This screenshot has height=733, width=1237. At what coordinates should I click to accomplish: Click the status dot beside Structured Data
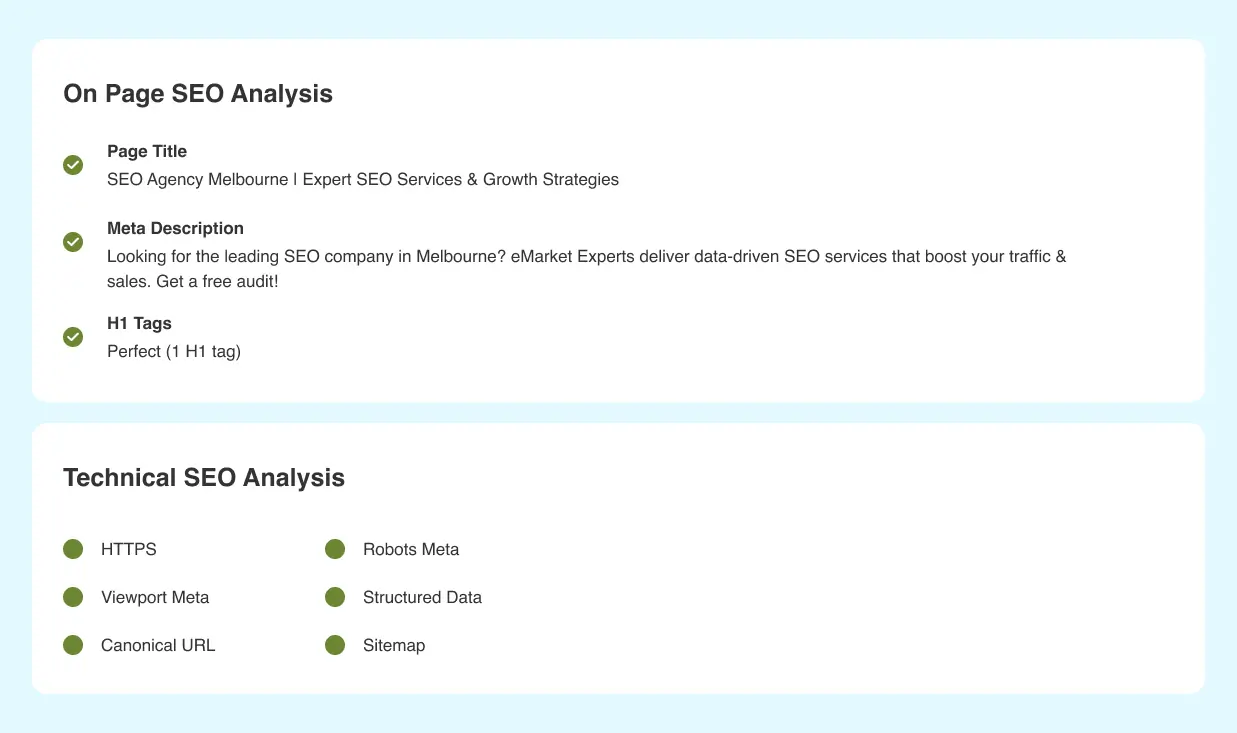point(335,597)
